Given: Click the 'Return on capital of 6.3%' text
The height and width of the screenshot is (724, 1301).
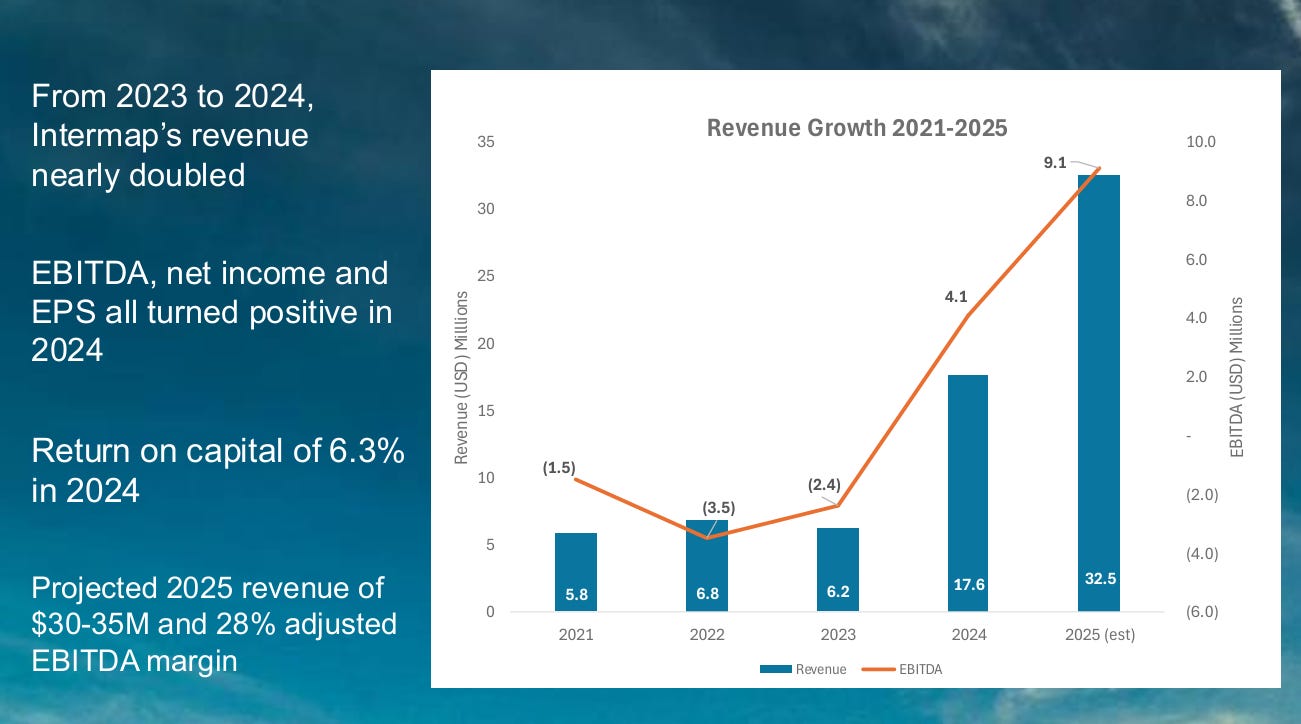Looking at the screenshot, I should tap(218, 452).
